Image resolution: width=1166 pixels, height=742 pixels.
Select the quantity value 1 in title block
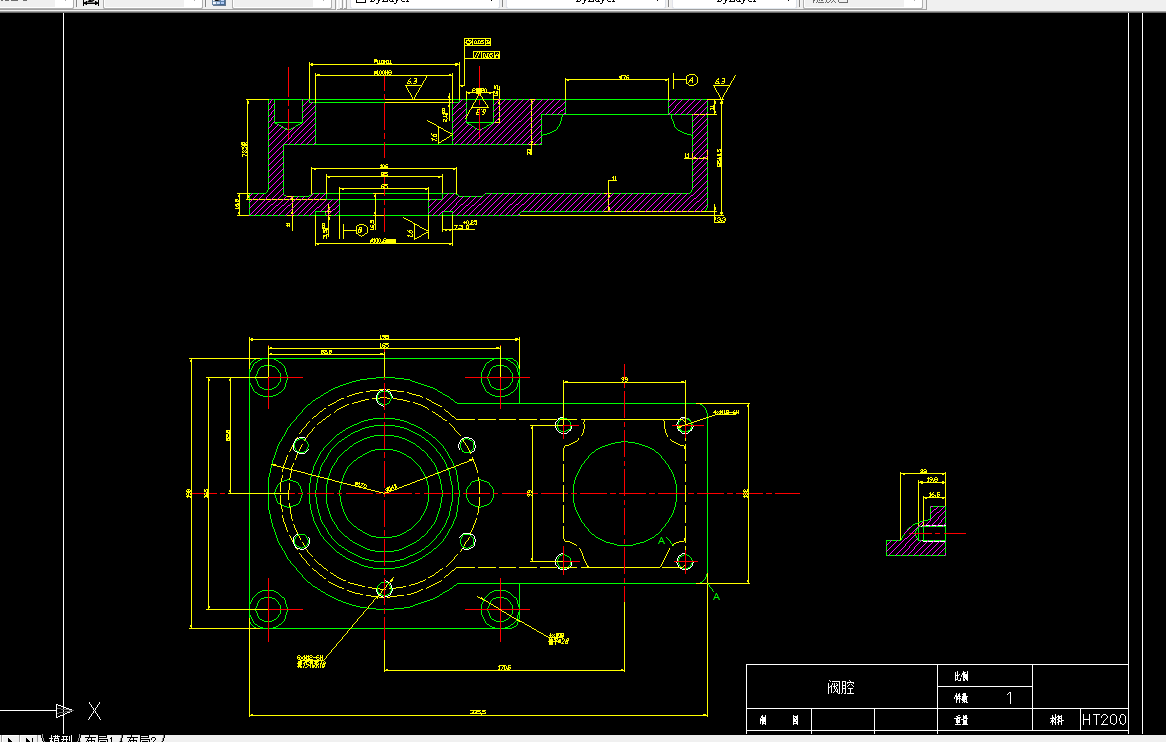point(1009,698)
